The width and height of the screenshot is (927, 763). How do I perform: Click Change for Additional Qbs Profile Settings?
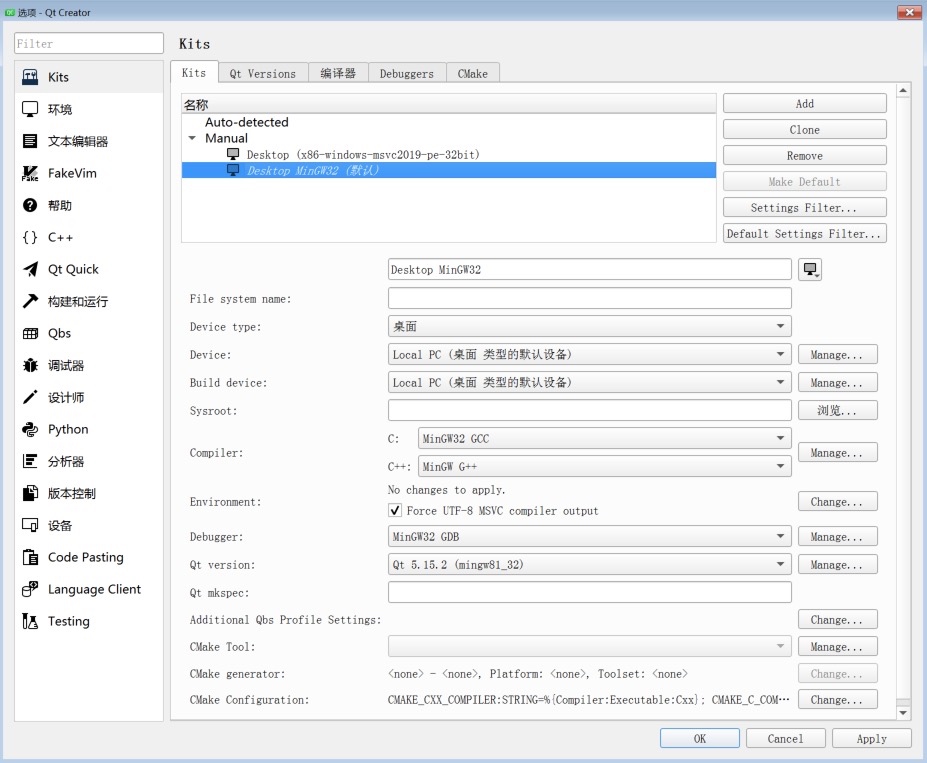[x=838, y=619]
